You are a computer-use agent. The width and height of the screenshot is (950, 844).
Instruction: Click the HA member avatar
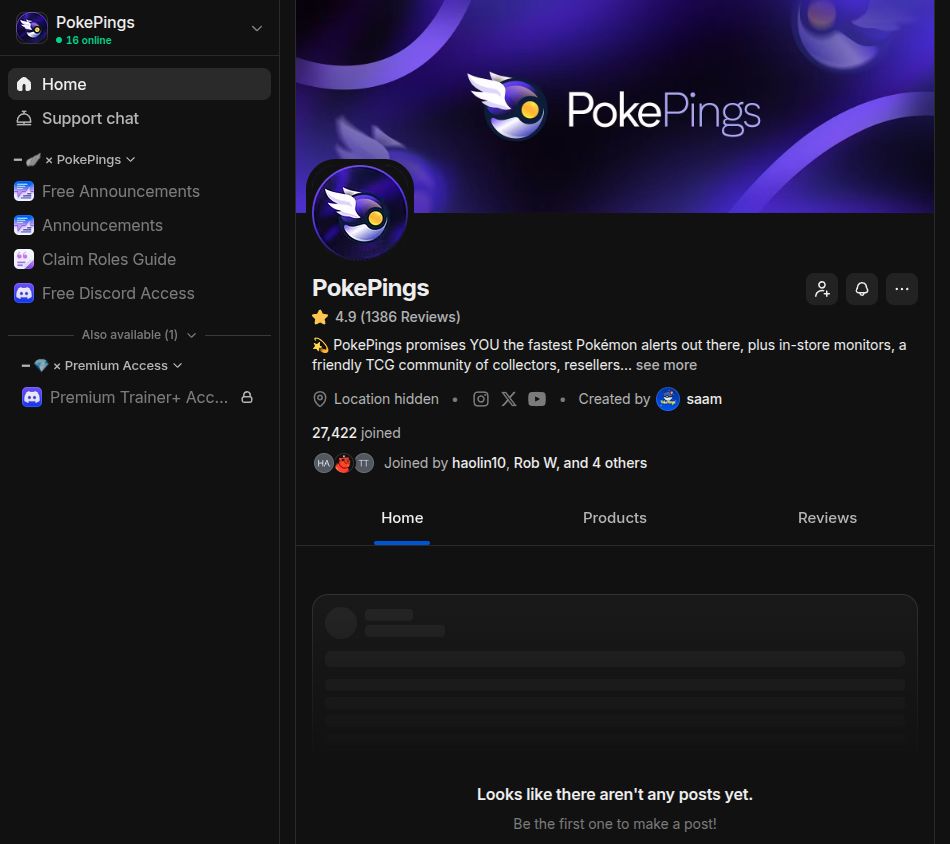(x=324, y=464)
